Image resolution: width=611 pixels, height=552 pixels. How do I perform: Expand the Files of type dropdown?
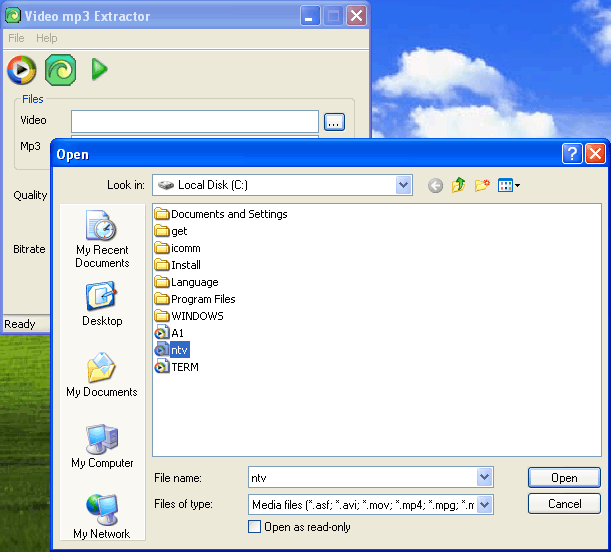484,505
